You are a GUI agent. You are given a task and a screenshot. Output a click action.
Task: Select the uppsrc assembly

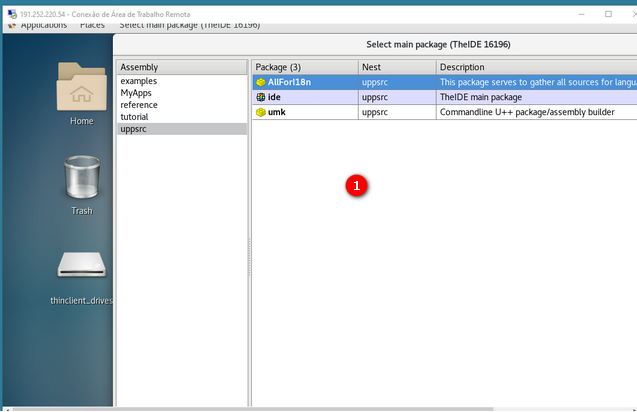click(x=134, y=129)
